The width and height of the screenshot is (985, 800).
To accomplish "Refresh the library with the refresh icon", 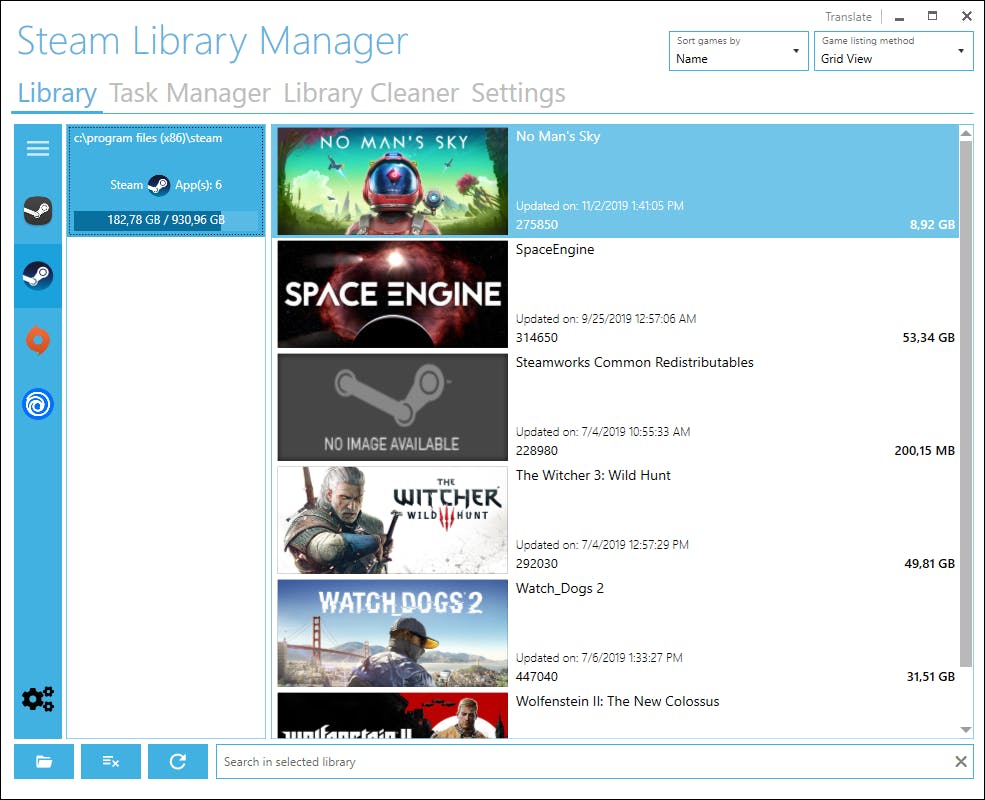I will click(177, 761).
